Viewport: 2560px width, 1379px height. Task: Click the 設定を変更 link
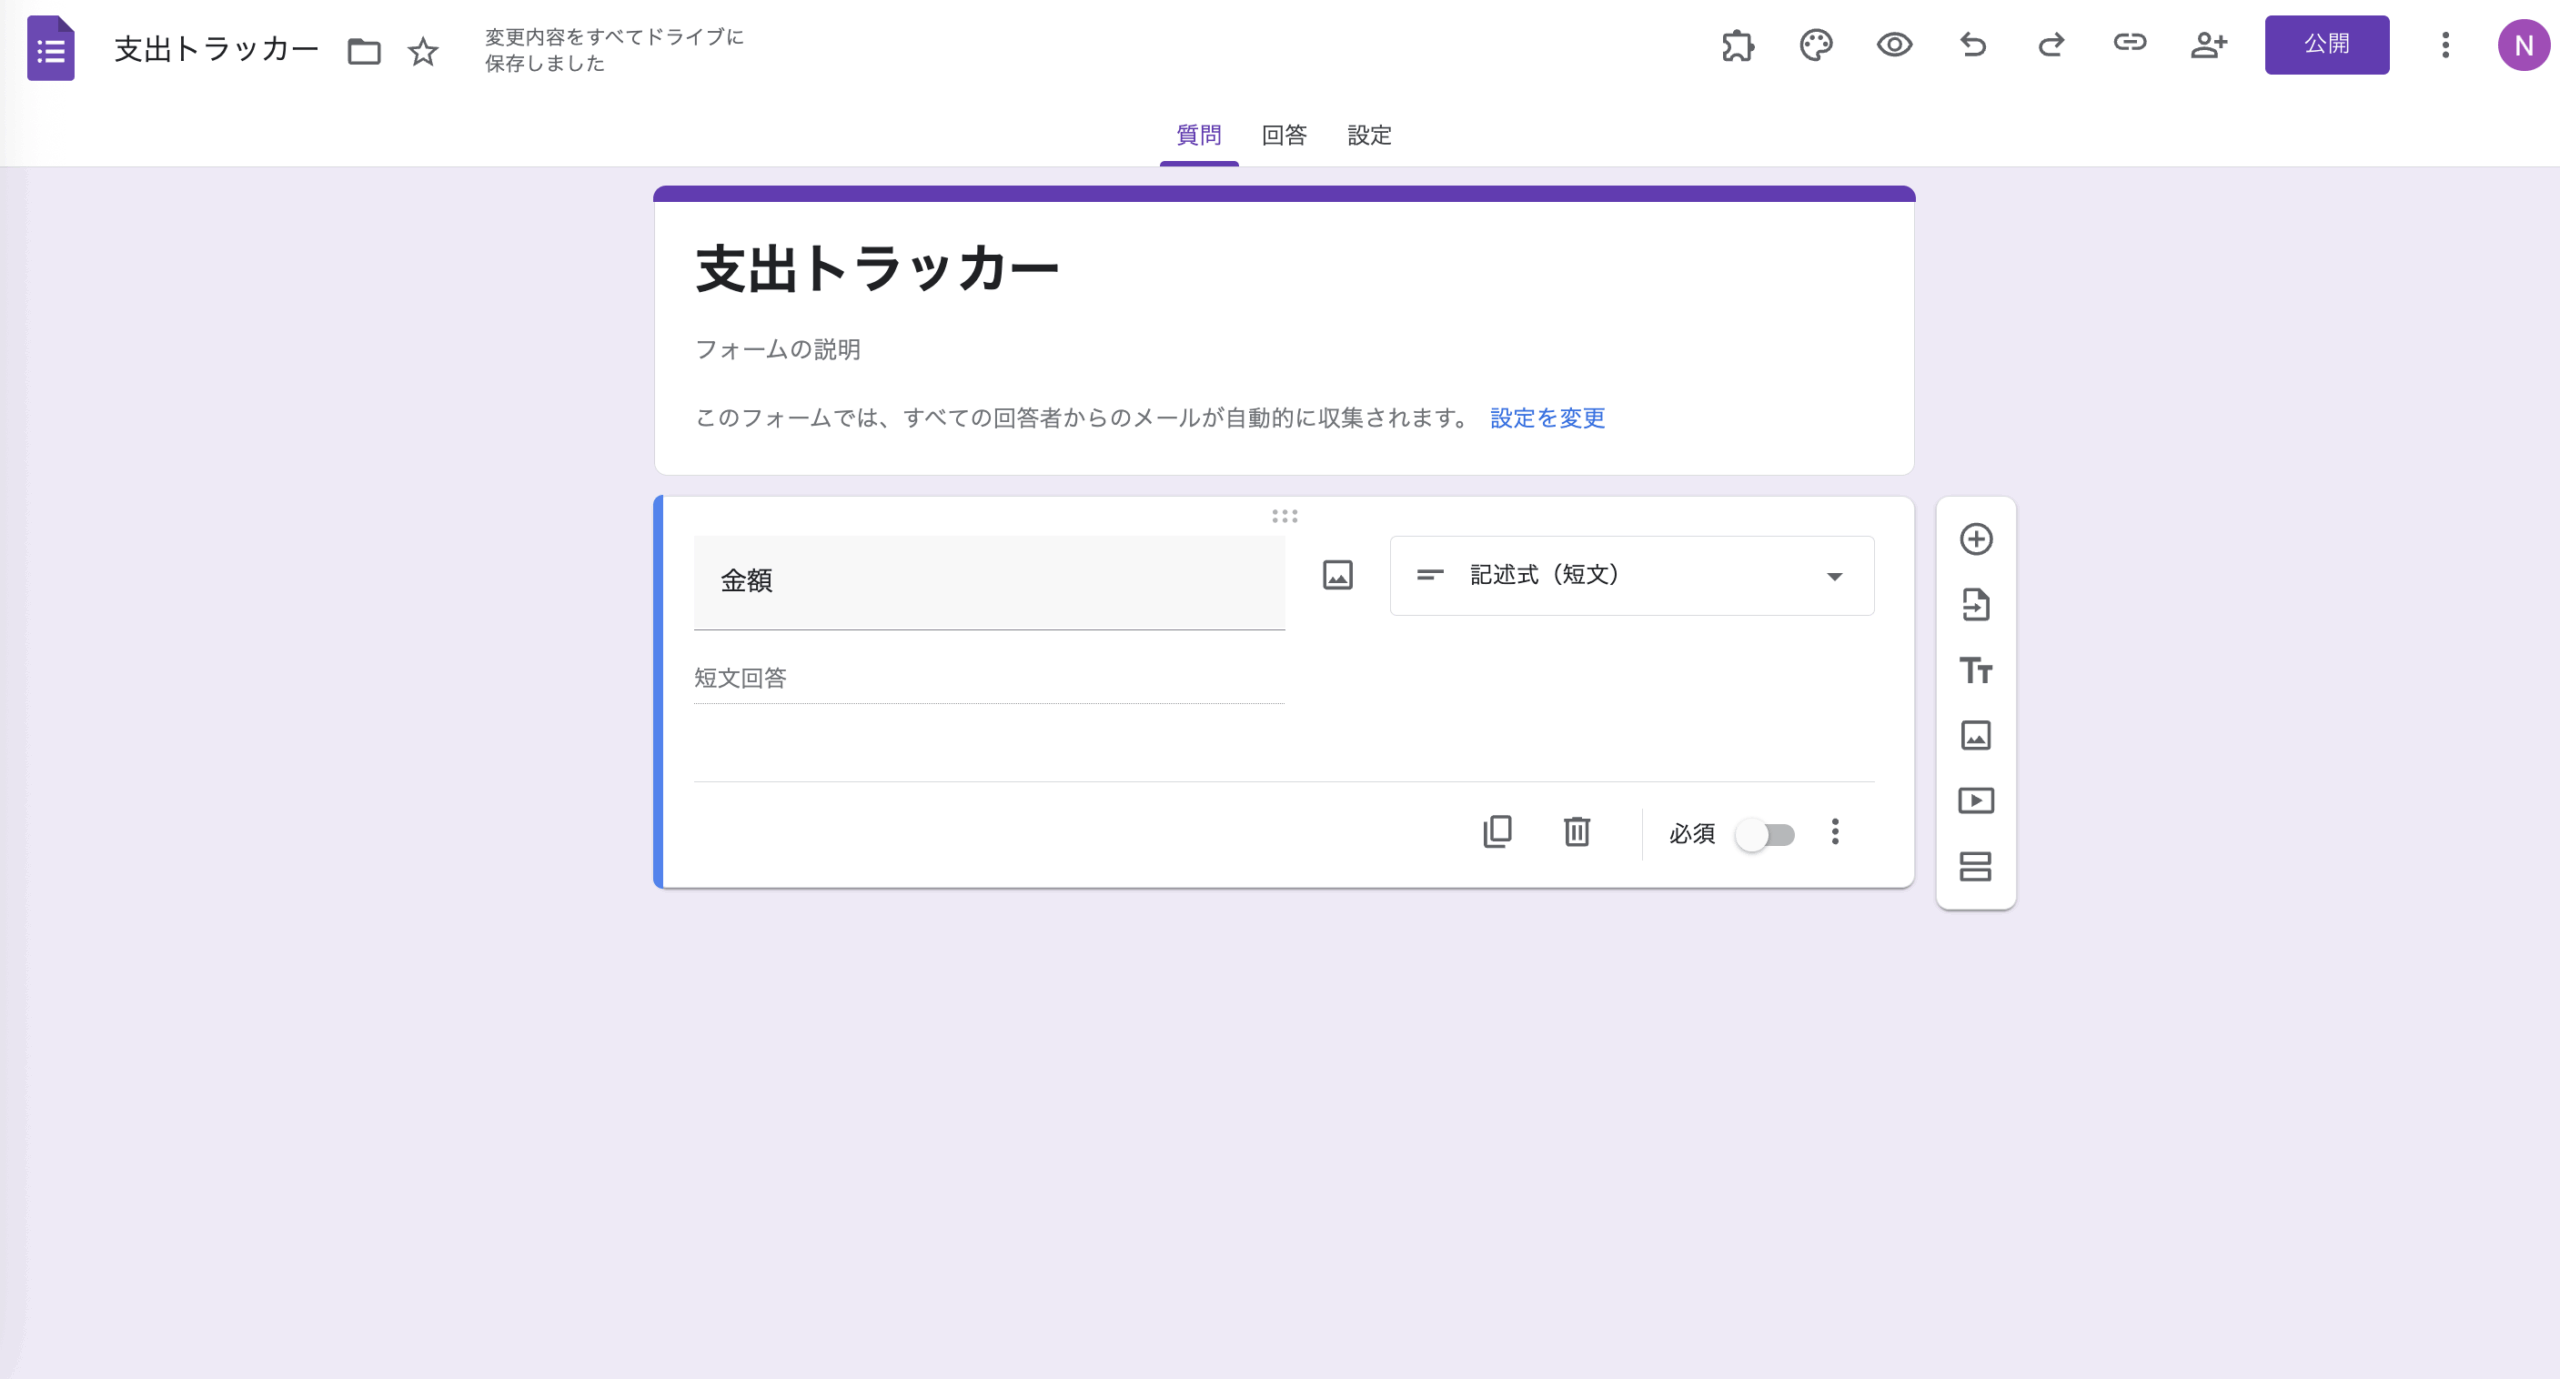1547,418
